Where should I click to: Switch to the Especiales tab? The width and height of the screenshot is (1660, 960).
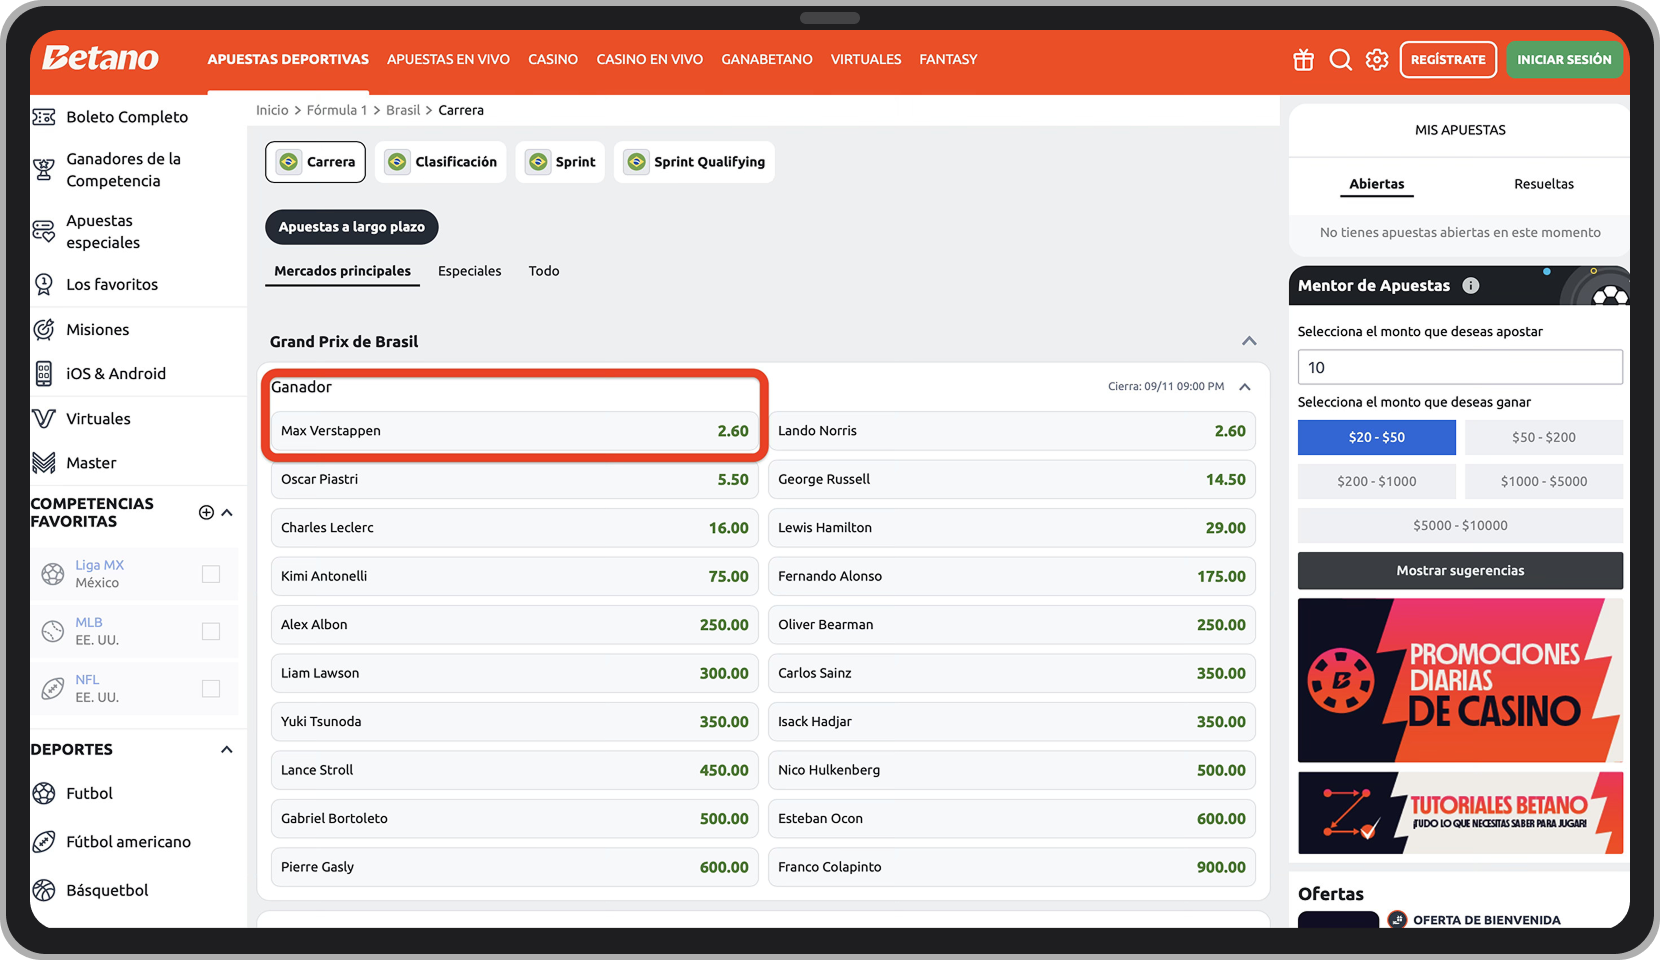(469, 271)
